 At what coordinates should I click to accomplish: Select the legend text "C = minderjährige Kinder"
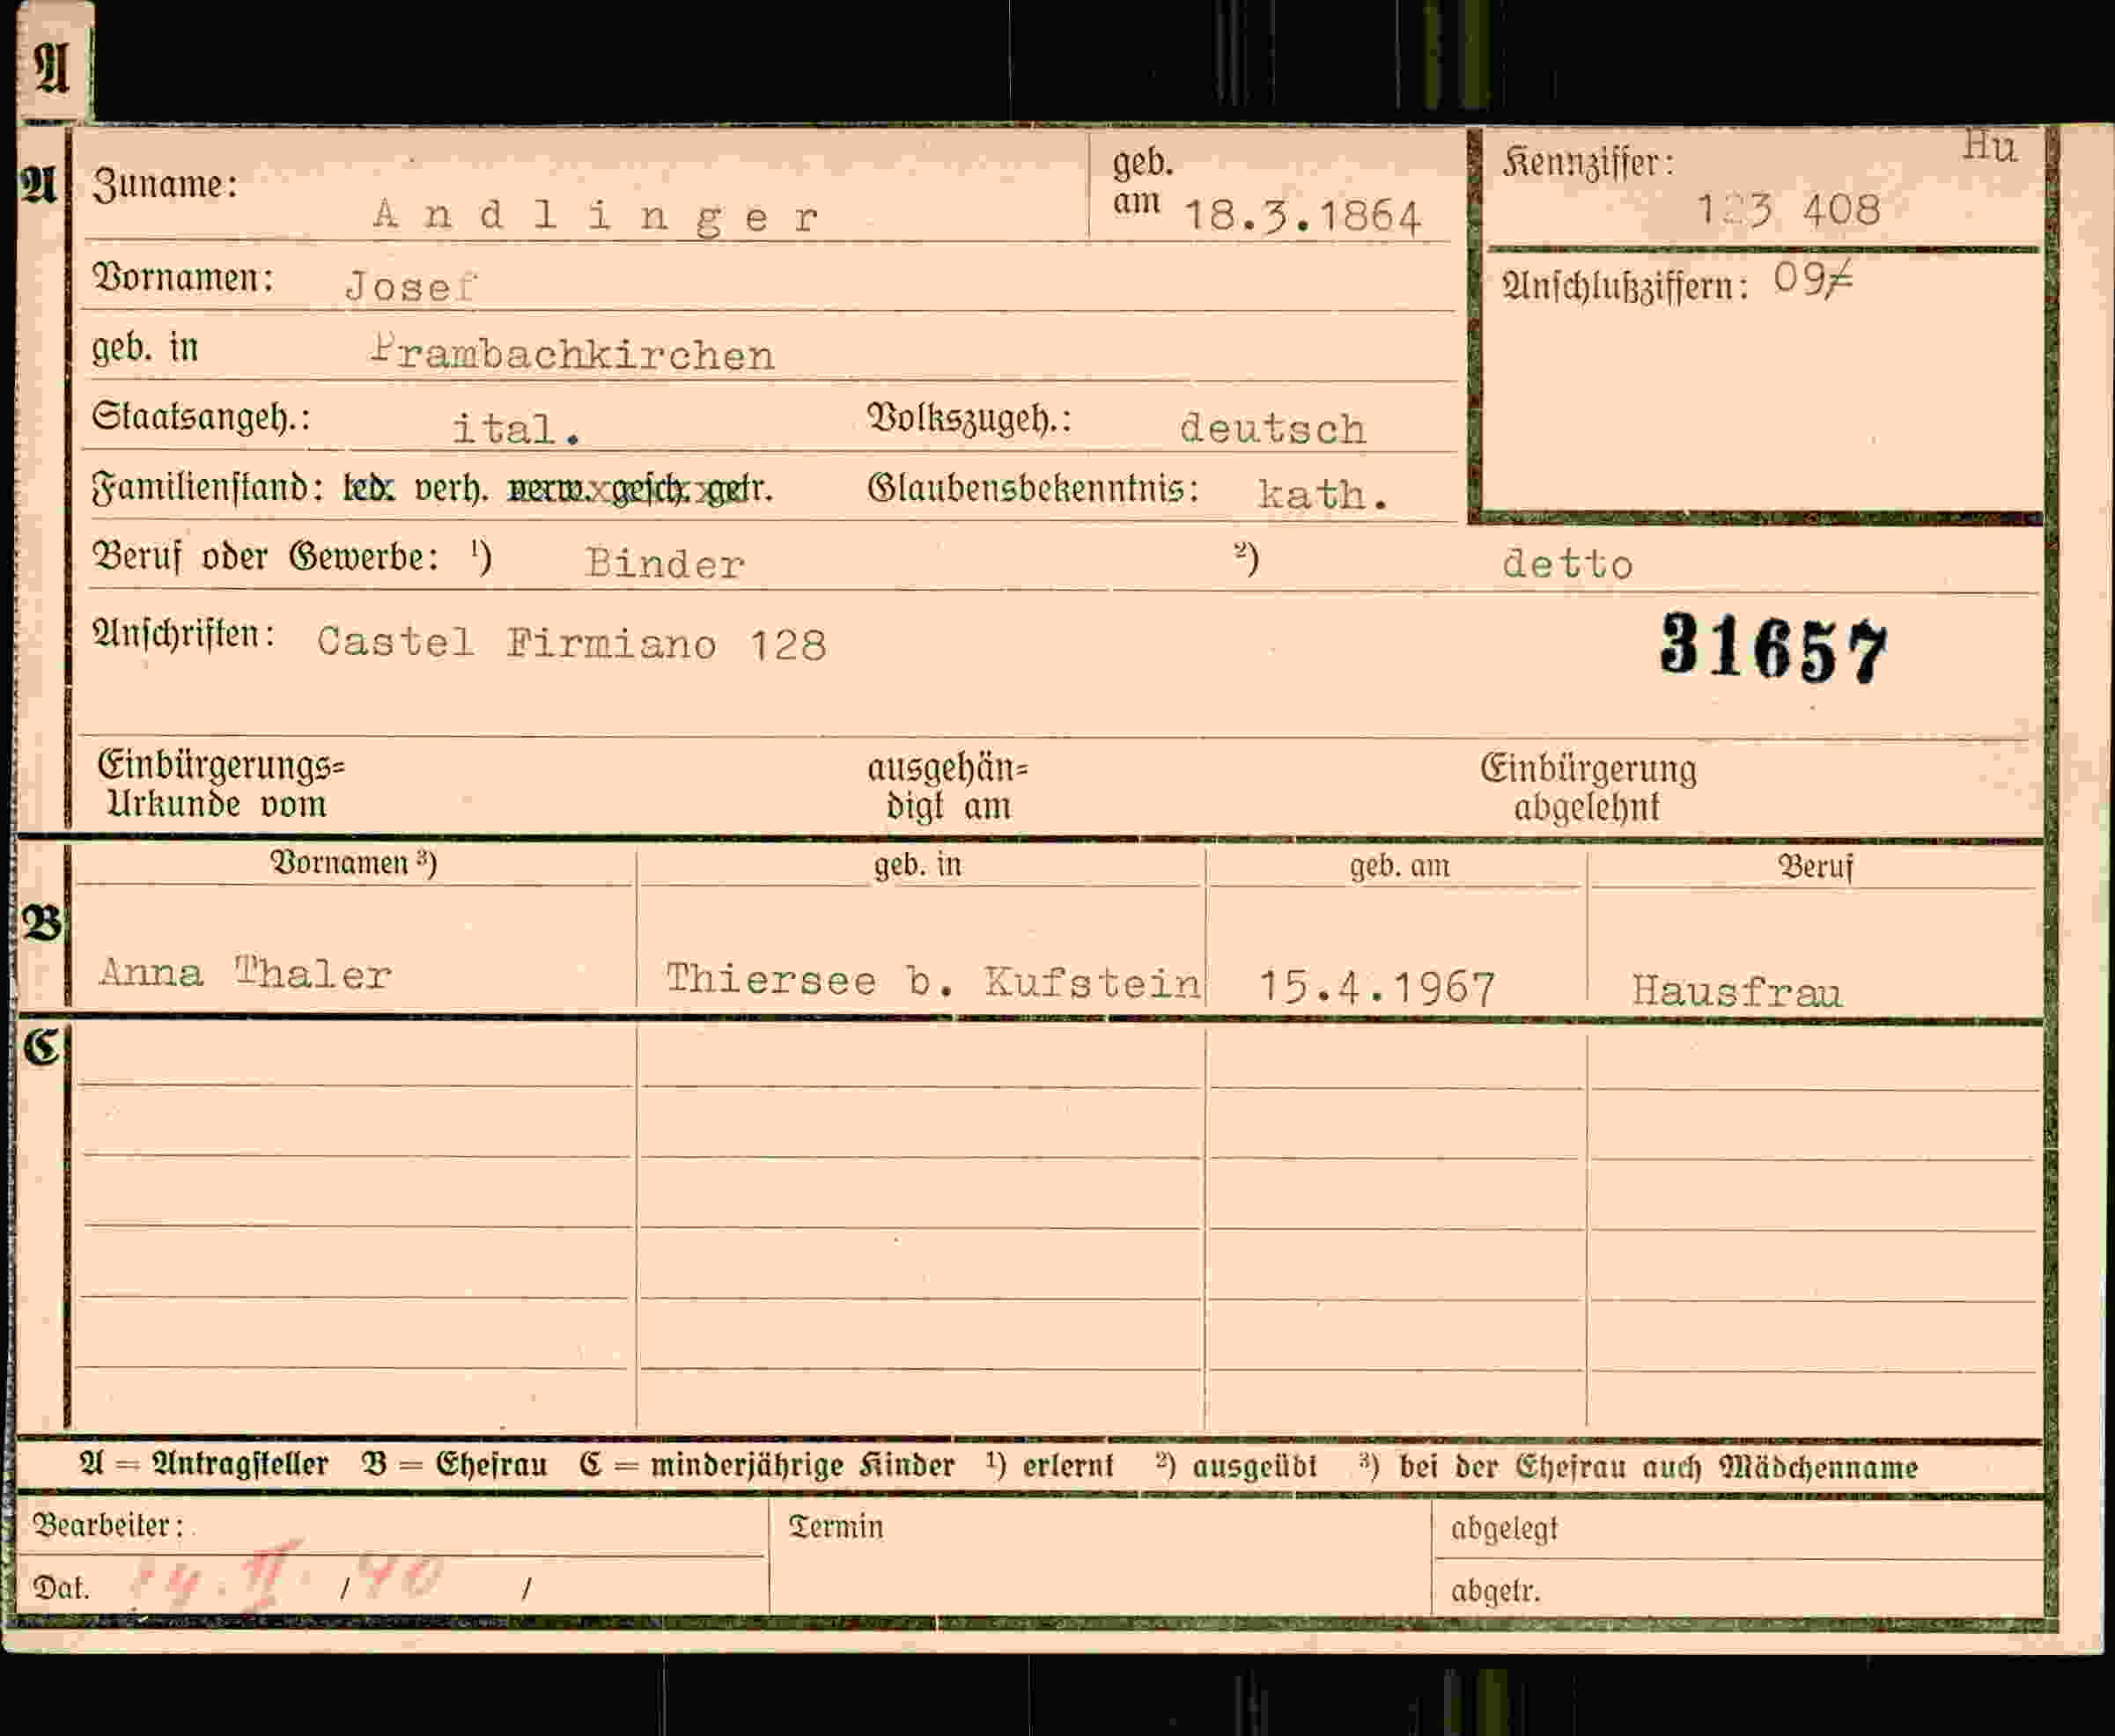[767, 1466]
